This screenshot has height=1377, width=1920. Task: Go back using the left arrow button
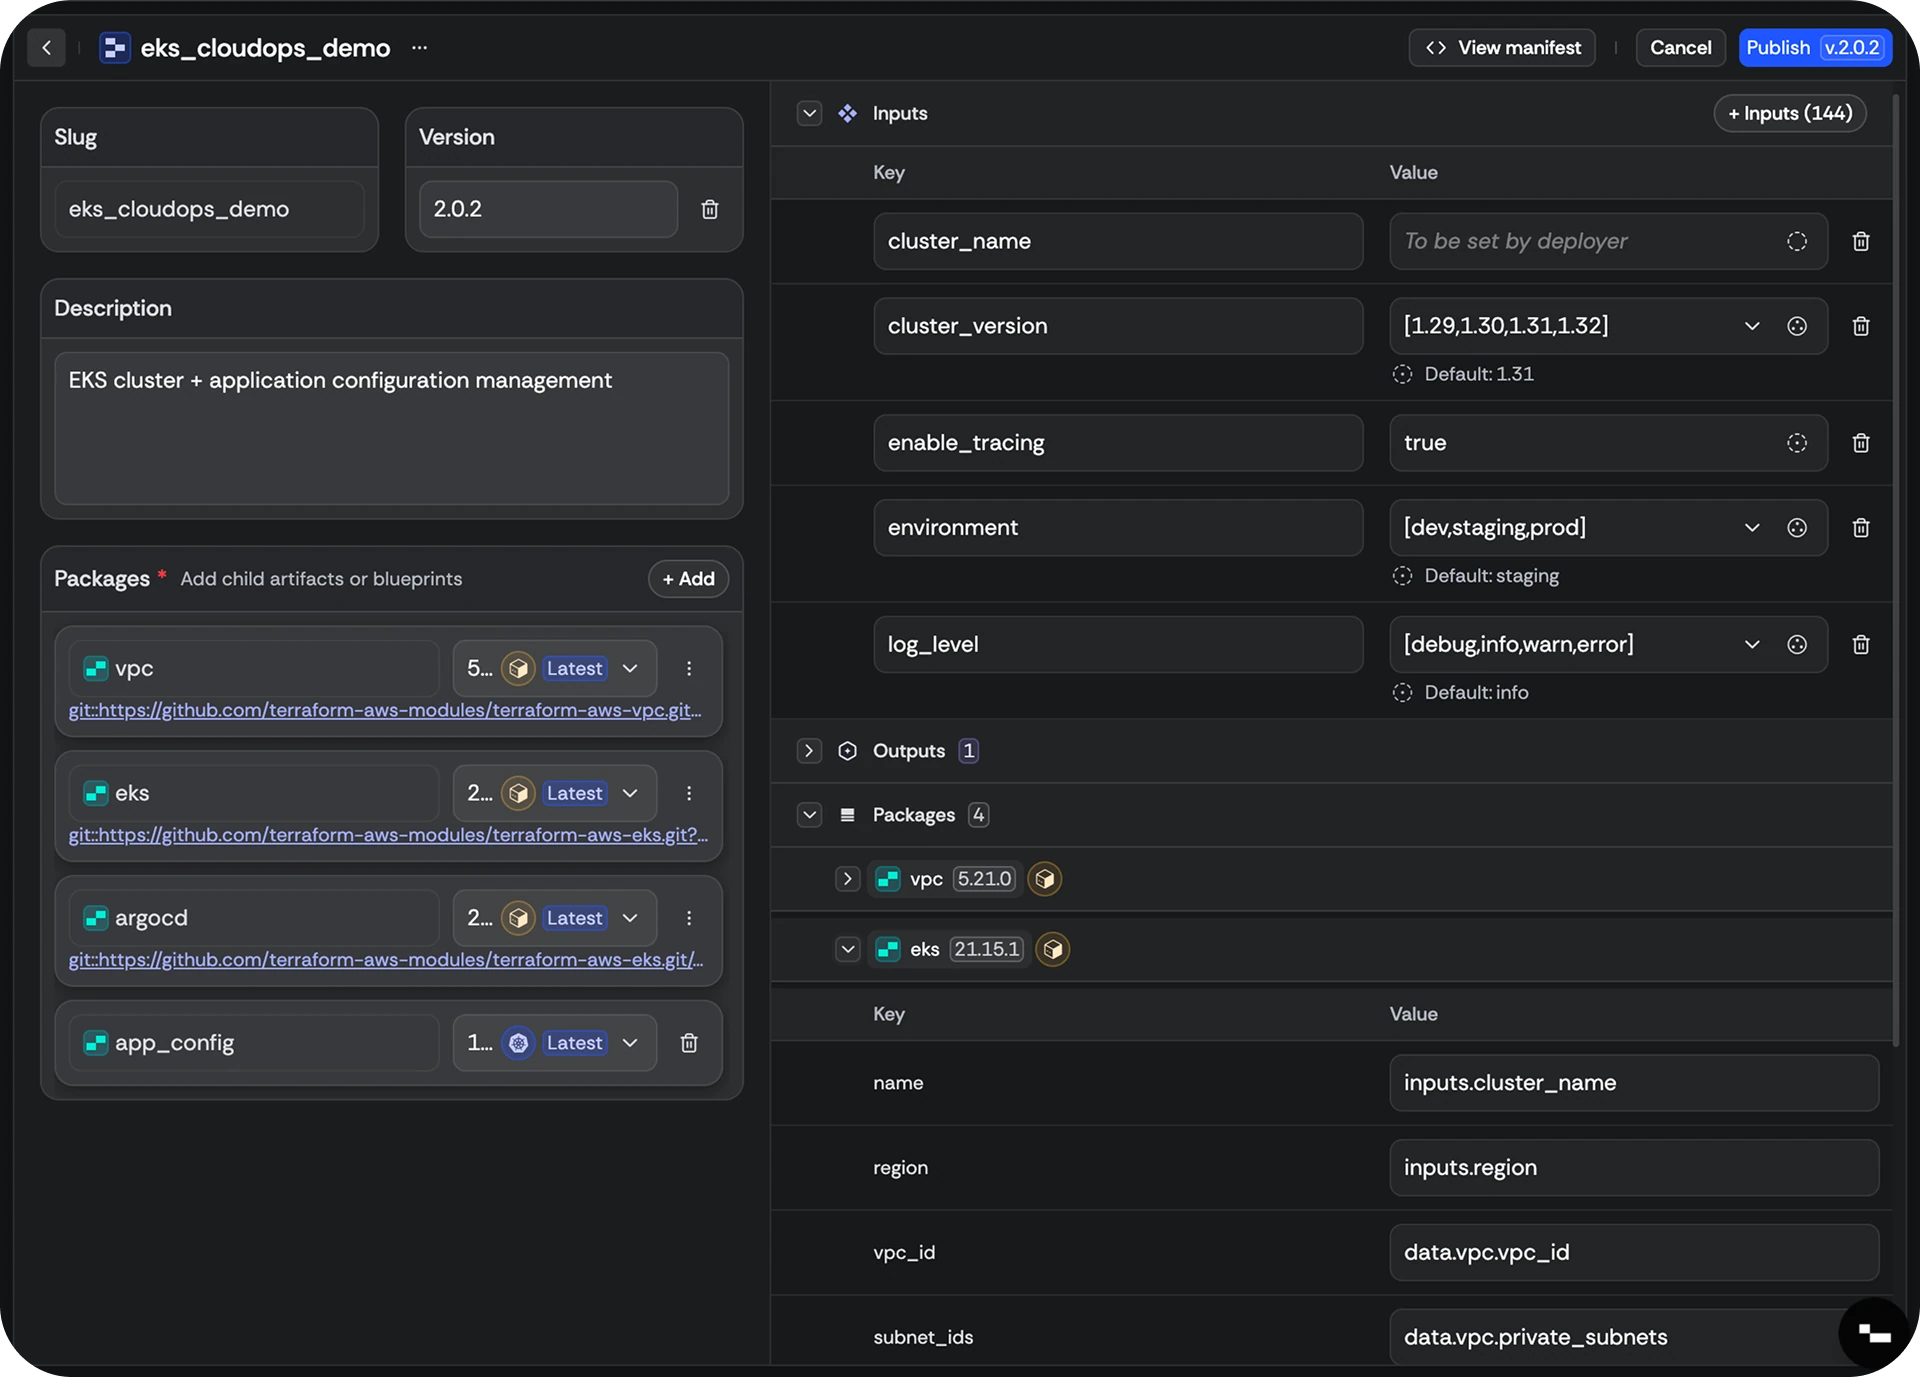click(46, 47)
